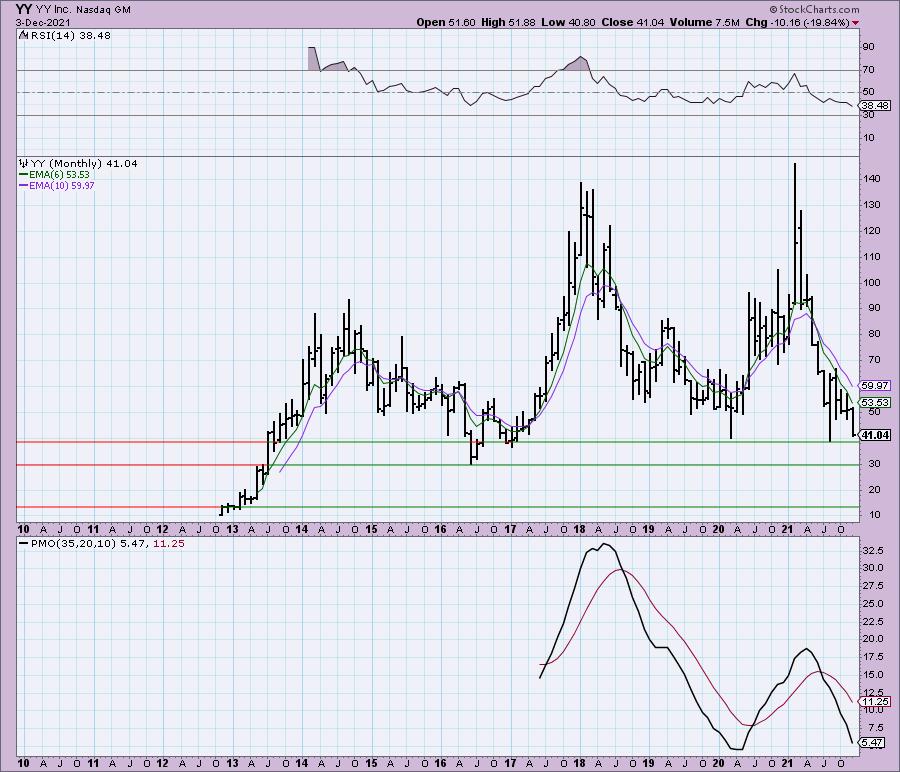The height and width of the screenshot is (772, 900).
Task: Click the 'Open 51.60' value
Action: [446, 22]
